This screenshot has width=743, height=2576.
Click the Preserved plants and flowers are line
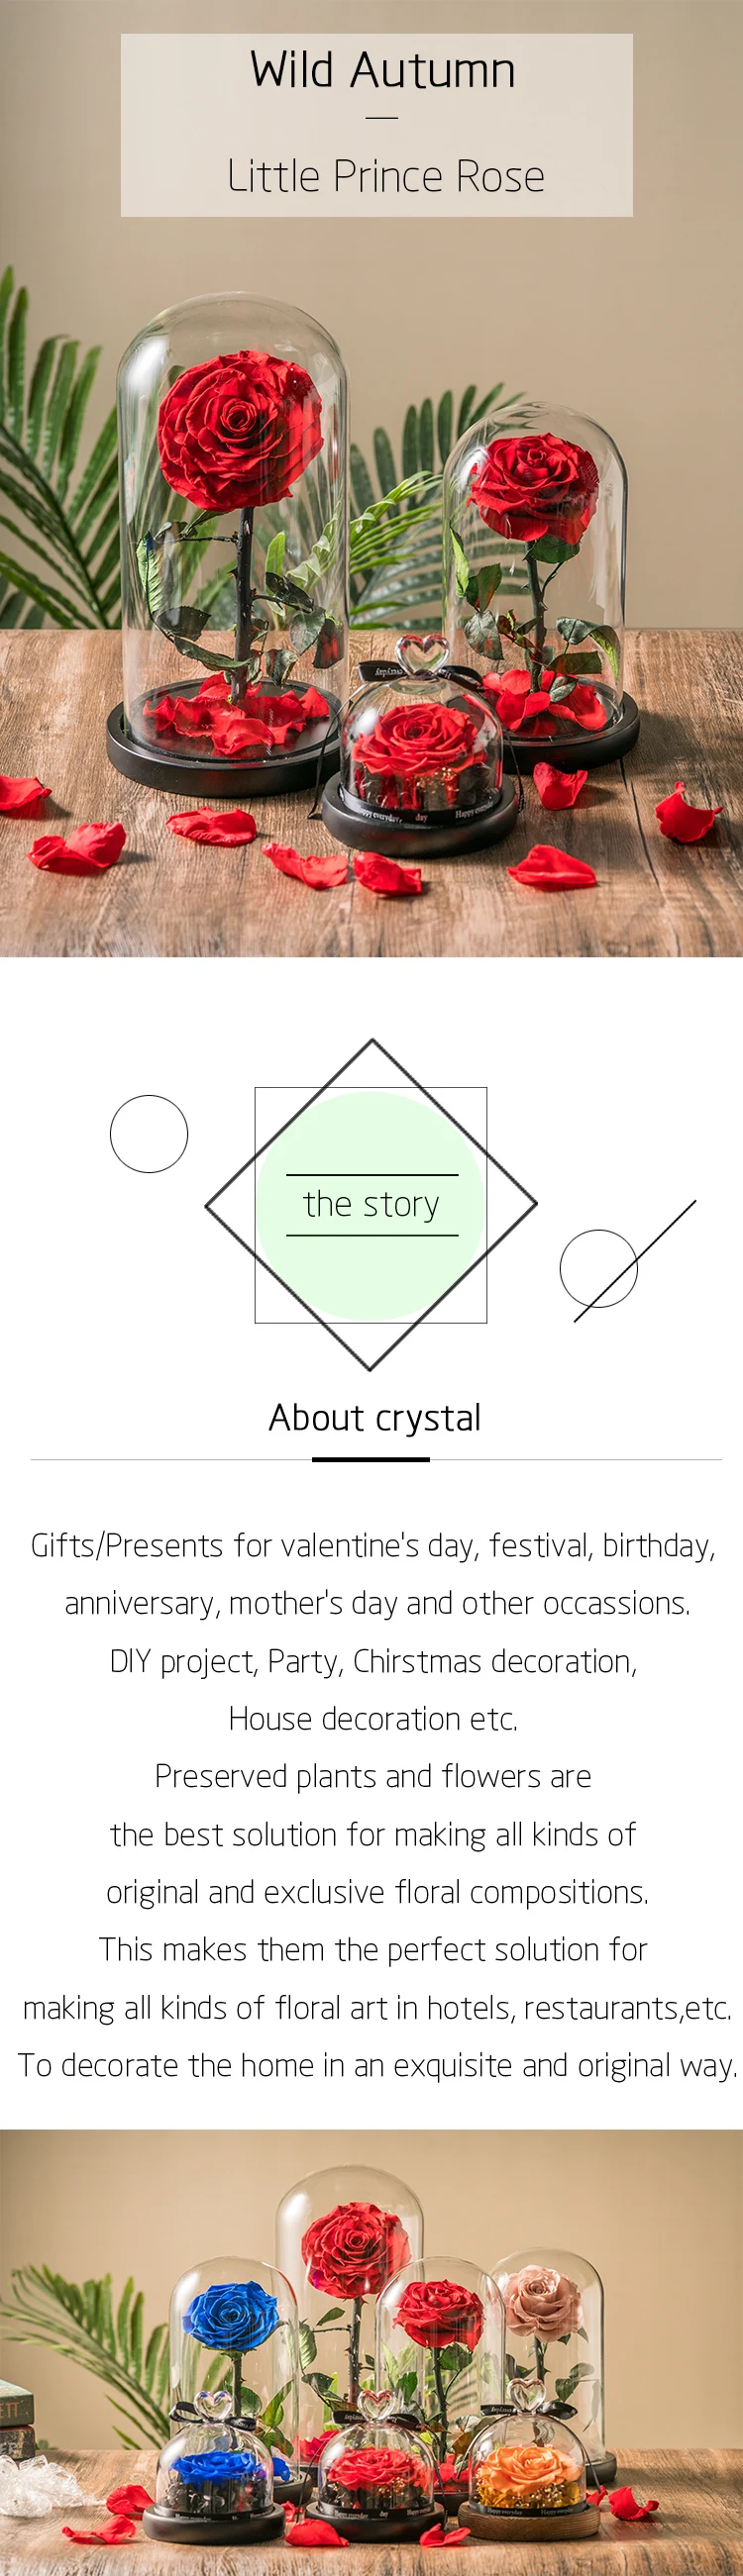pyautogui.click(x=373, y=1776)
